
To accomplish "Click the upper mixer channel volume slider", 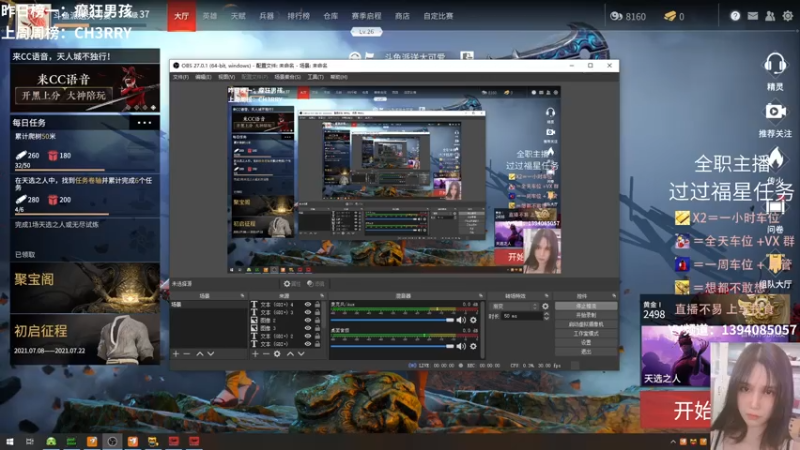I will 392,320.
